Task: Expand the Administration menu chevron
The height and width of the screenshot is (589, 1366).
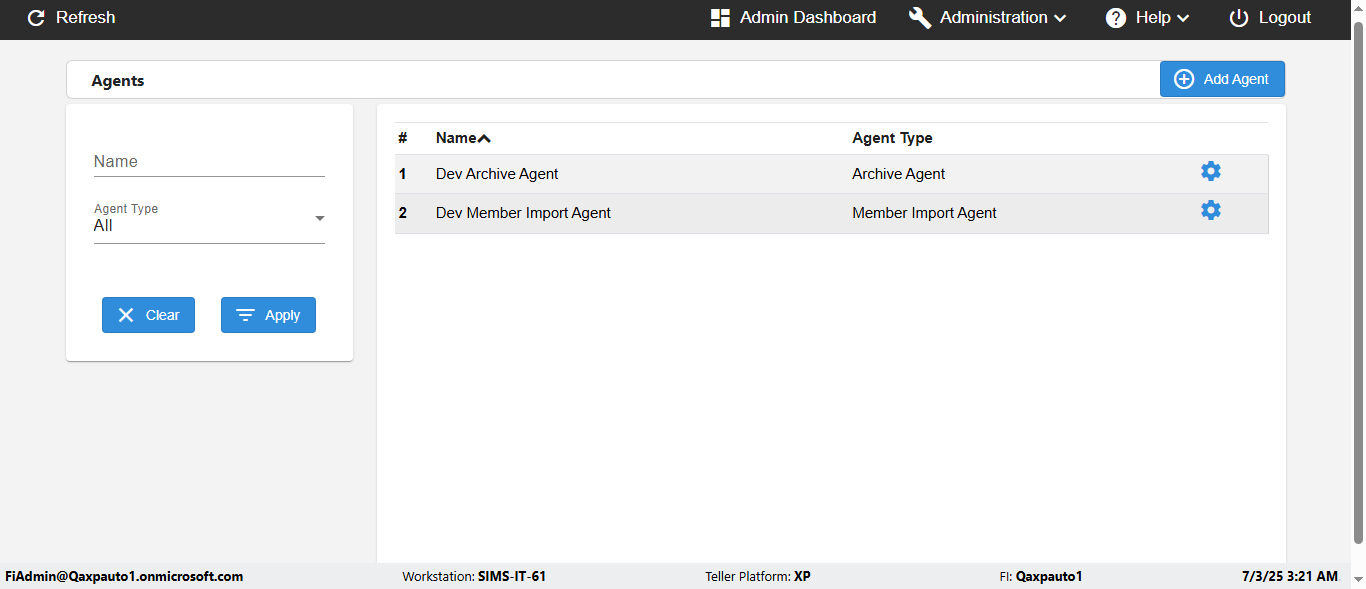Action: (x=1060, y=18)
